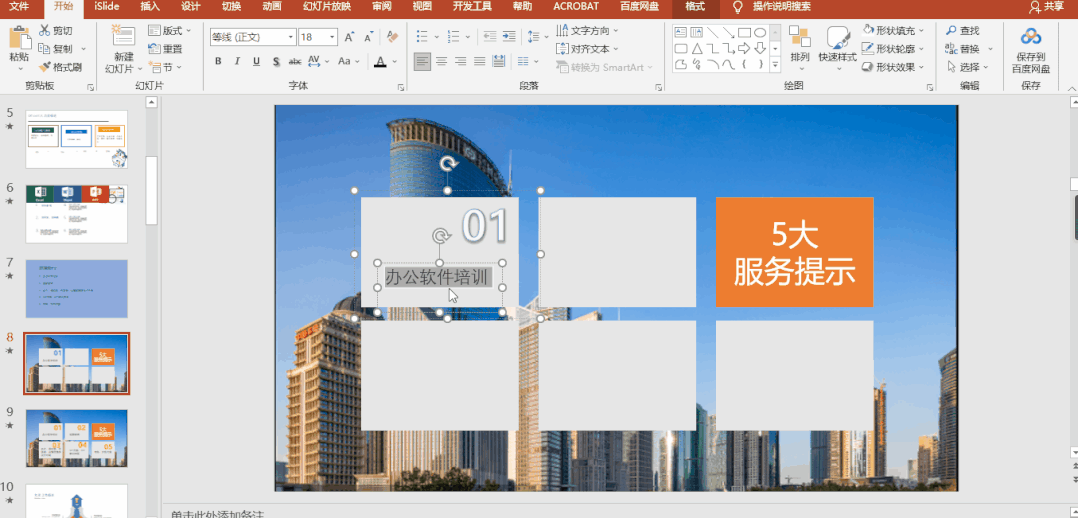Toggle Italic formatting

tap(237, 61)
